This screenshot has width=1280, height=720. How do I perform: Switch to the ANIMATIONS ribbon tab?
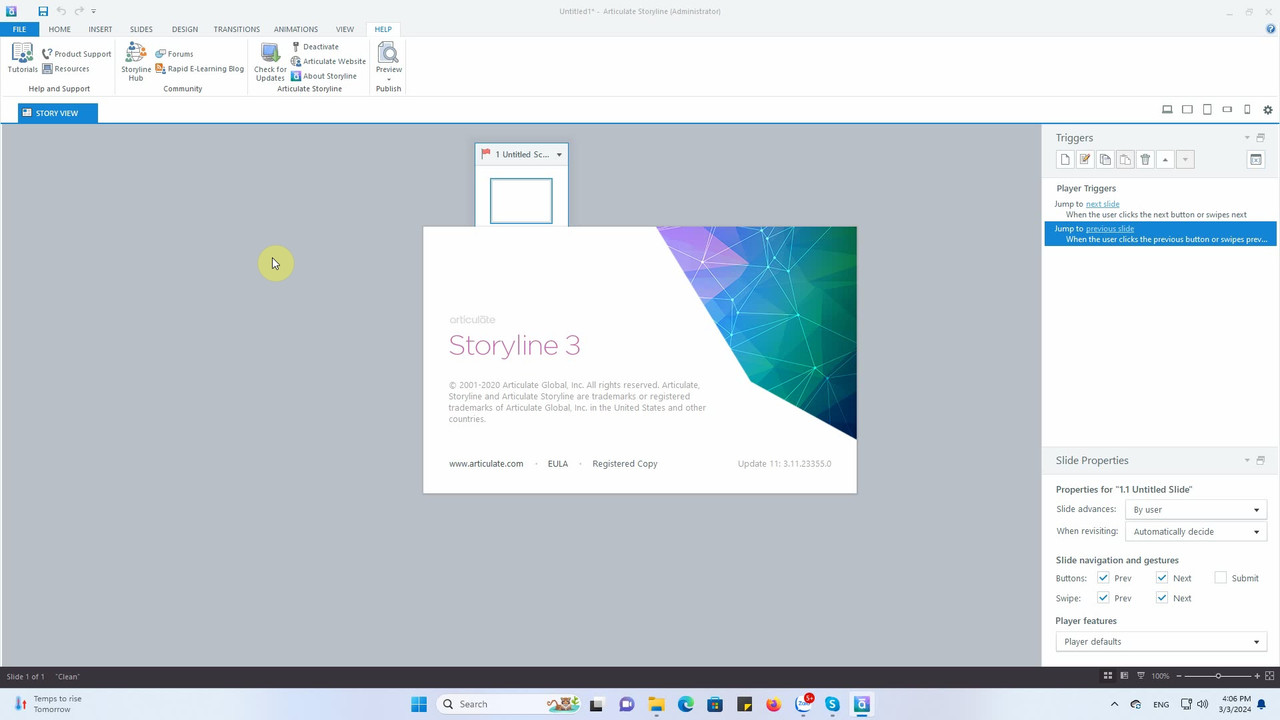[296, 29]
